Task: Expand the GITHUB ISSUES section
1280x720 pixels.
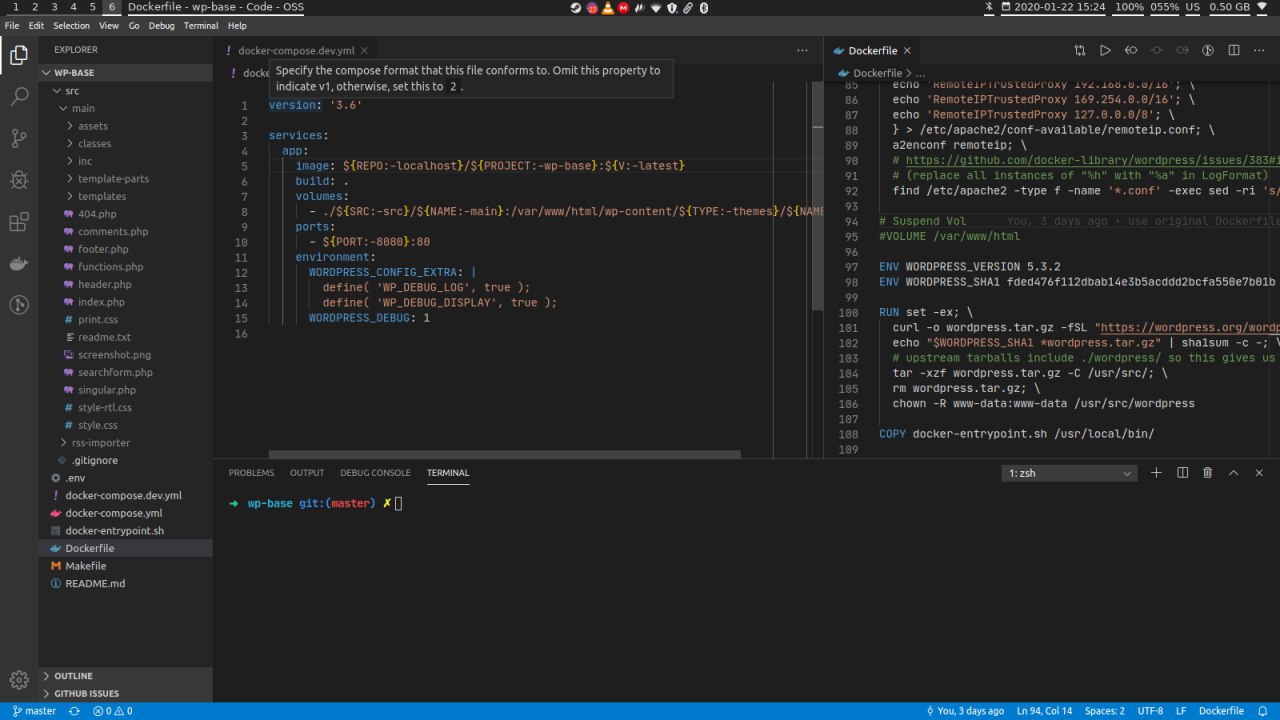Action: [x=125, y=693]
